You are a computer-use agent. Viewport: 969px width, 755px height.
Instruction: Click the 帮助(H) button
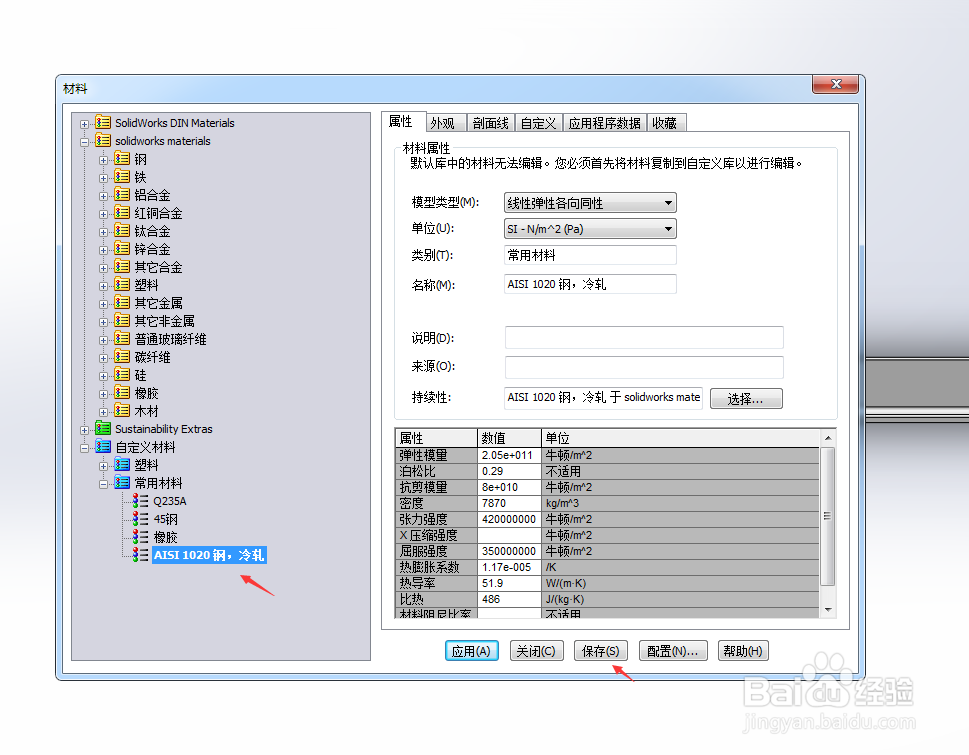[x=743, y=651]
